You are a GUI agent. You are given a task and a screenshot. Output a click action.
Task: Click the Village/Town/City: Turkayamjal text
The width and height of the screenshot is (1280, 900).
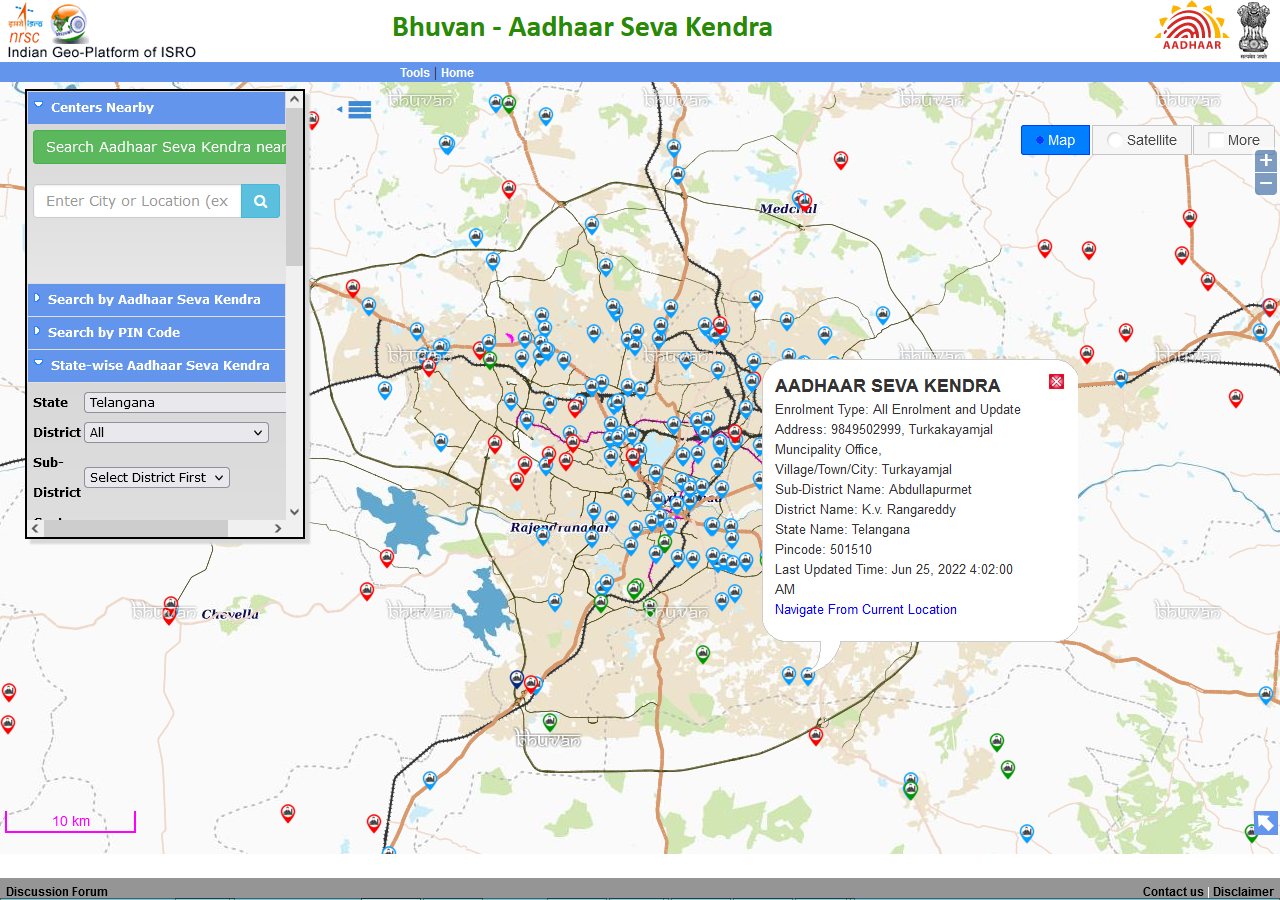click(x=863, y=469)
